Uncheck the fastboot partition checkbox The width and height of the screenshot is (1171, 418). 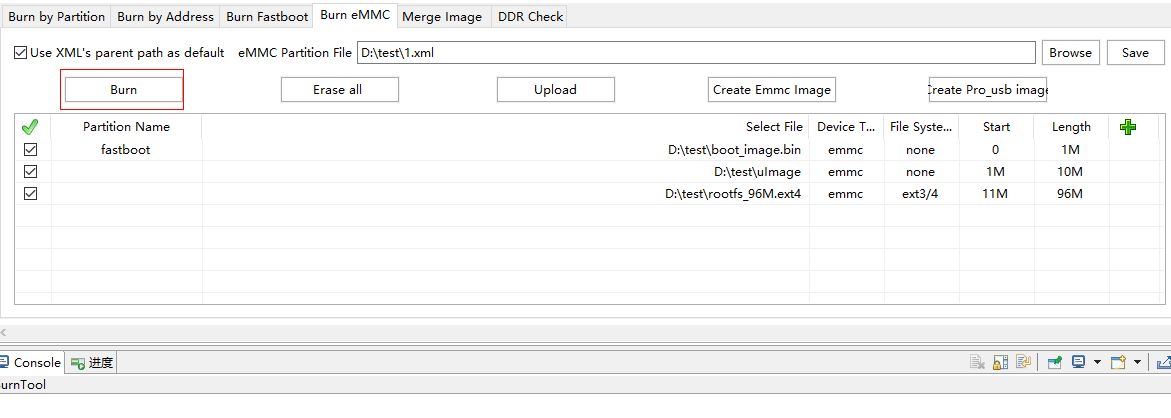[x=30, y=150]
